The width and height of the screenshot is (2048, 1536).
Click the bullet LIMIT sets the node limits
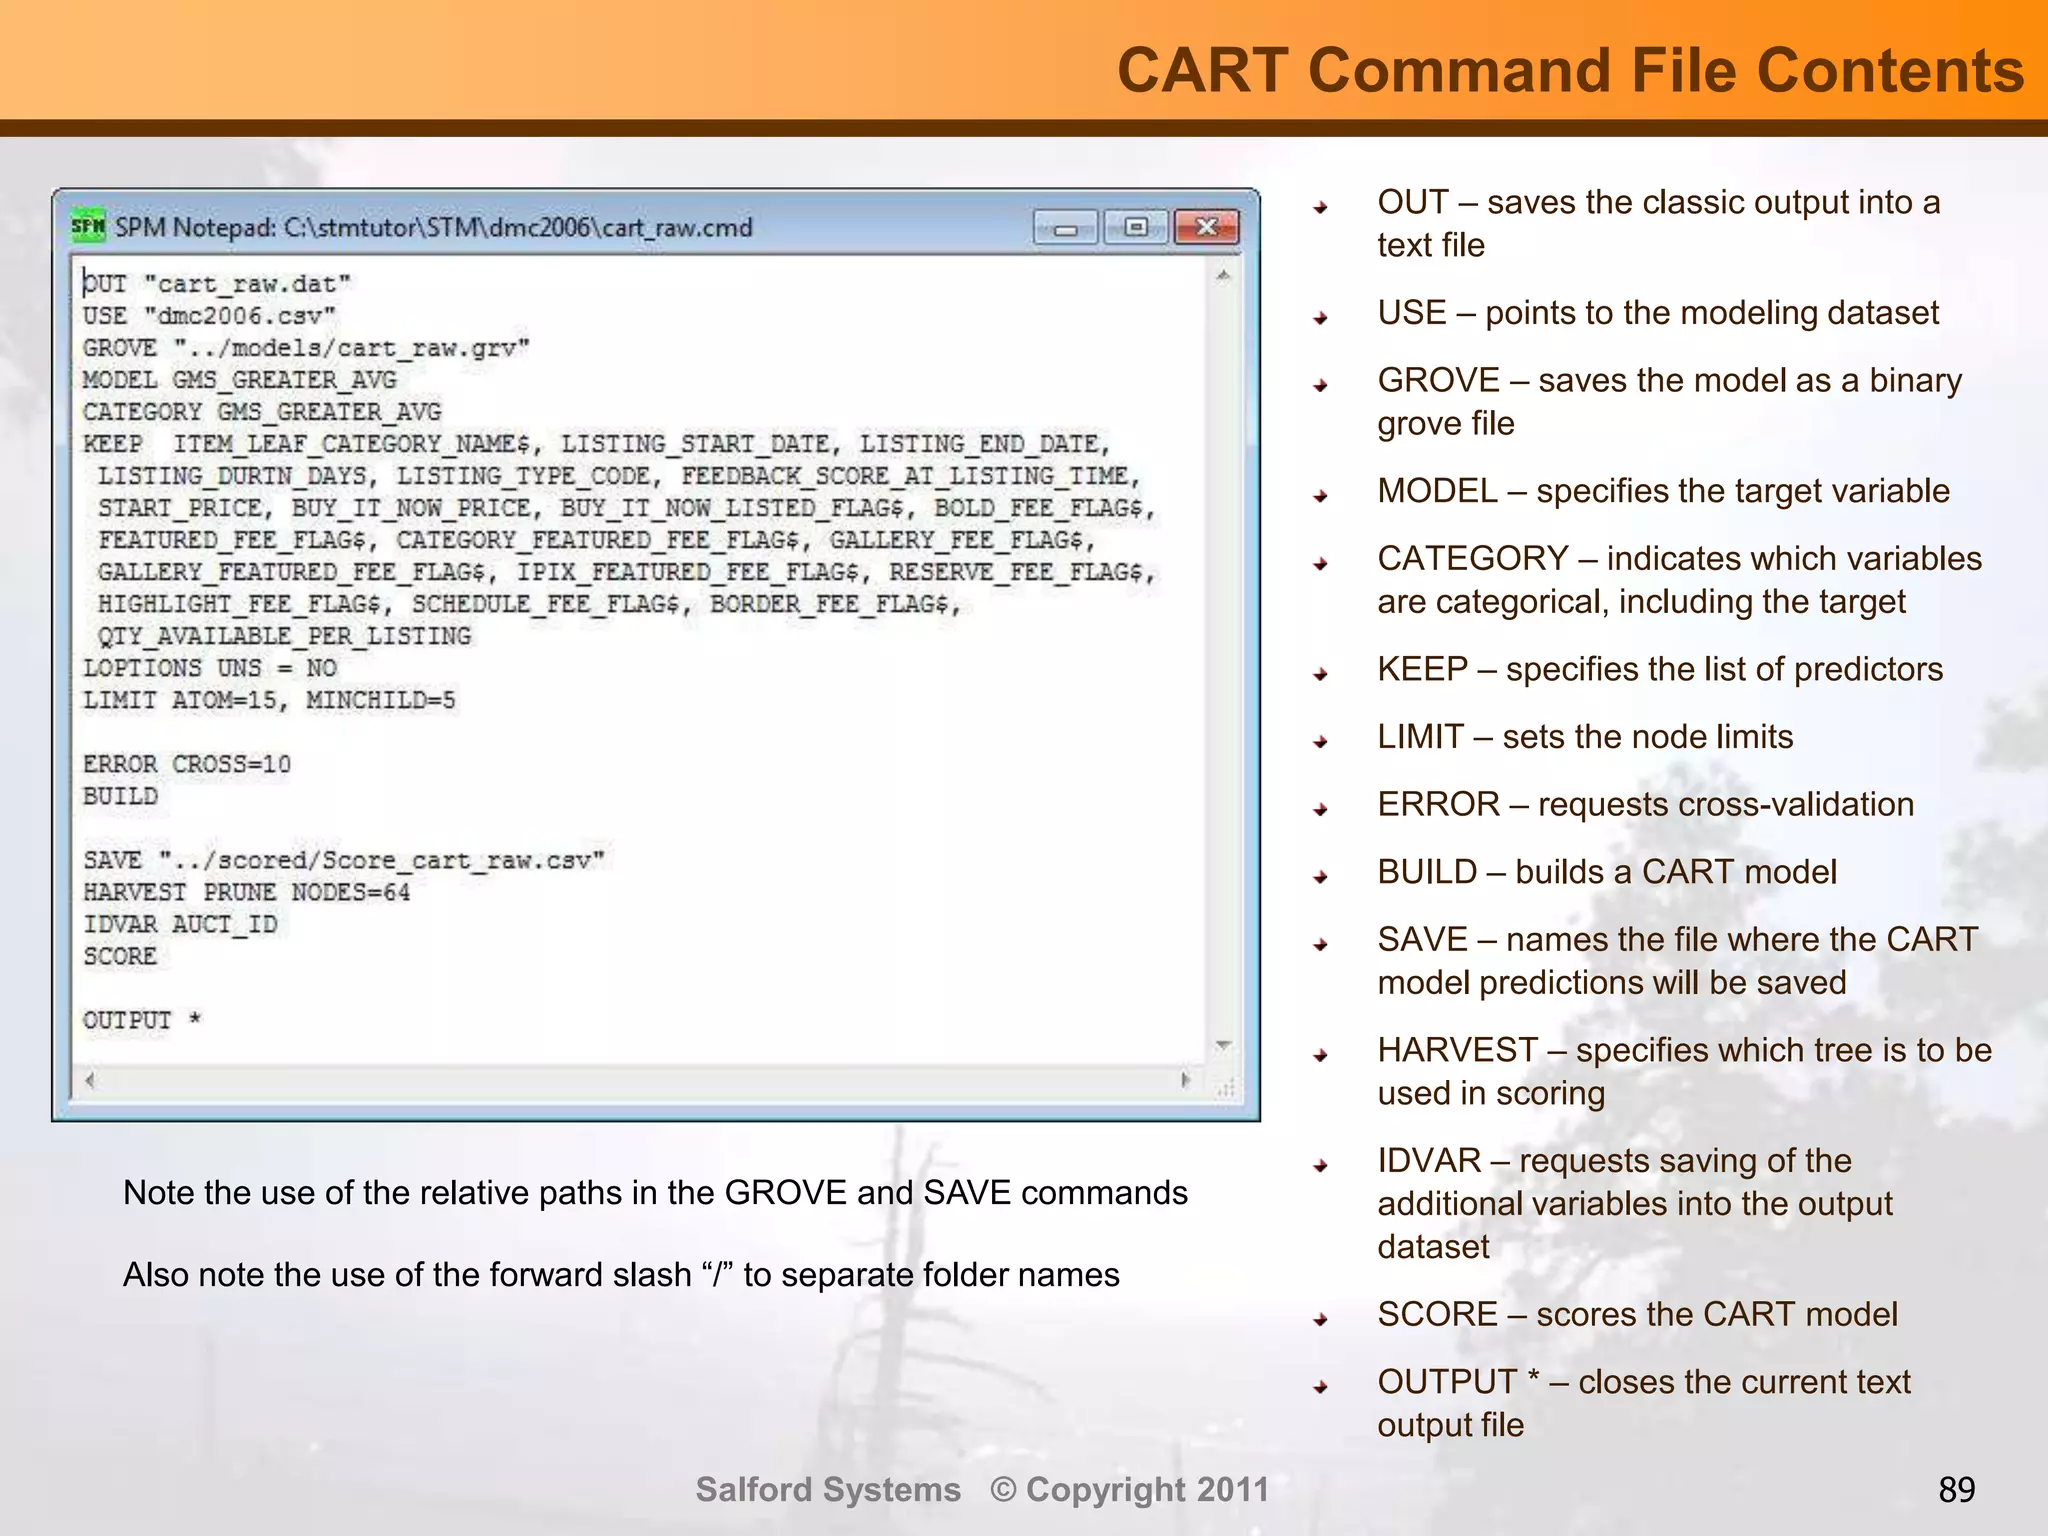click(x=1585, y=737)
